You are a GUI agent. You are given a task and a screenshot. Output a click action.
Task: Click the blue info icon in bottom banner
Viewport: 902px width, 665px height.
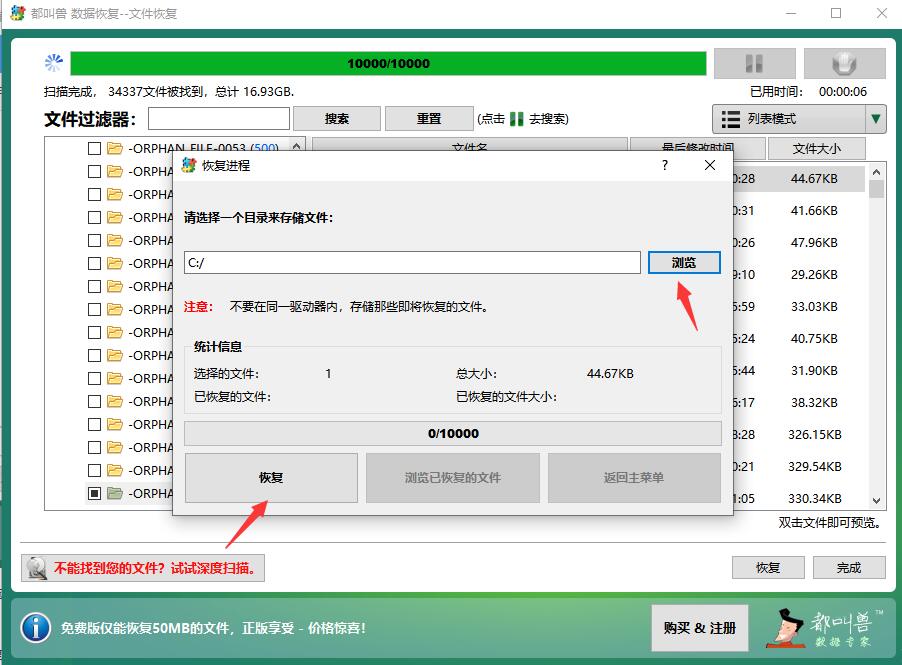point(36,628)
